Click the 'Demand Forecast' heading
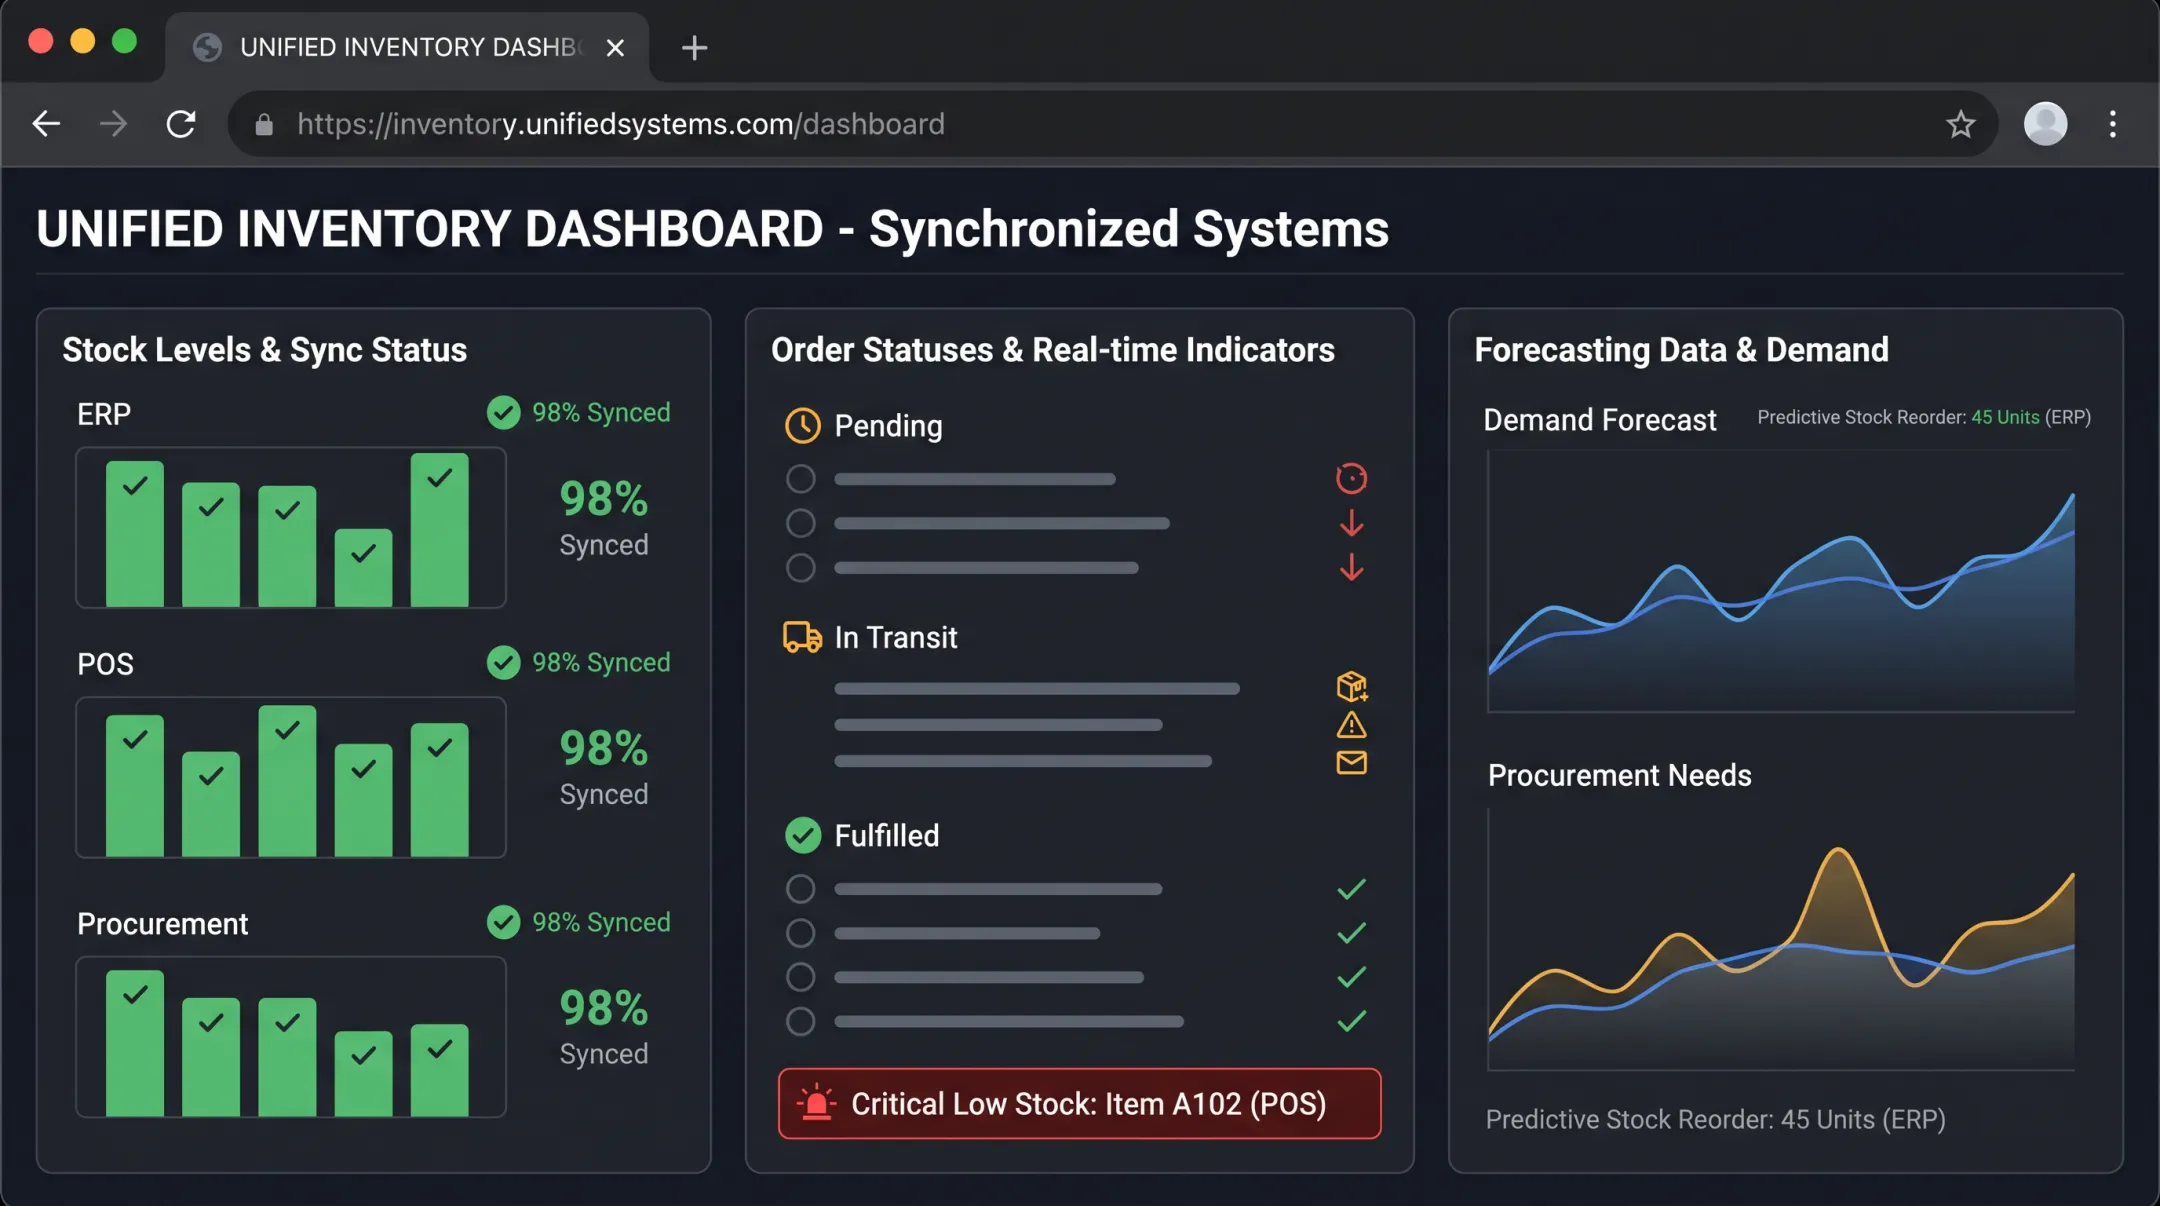The width and height of the screenshot is (2160, 1206). pos(1599,420)
